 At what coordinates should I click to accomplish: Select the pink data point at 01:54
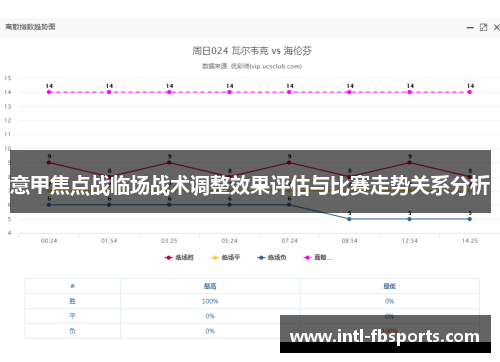(109, 92)
